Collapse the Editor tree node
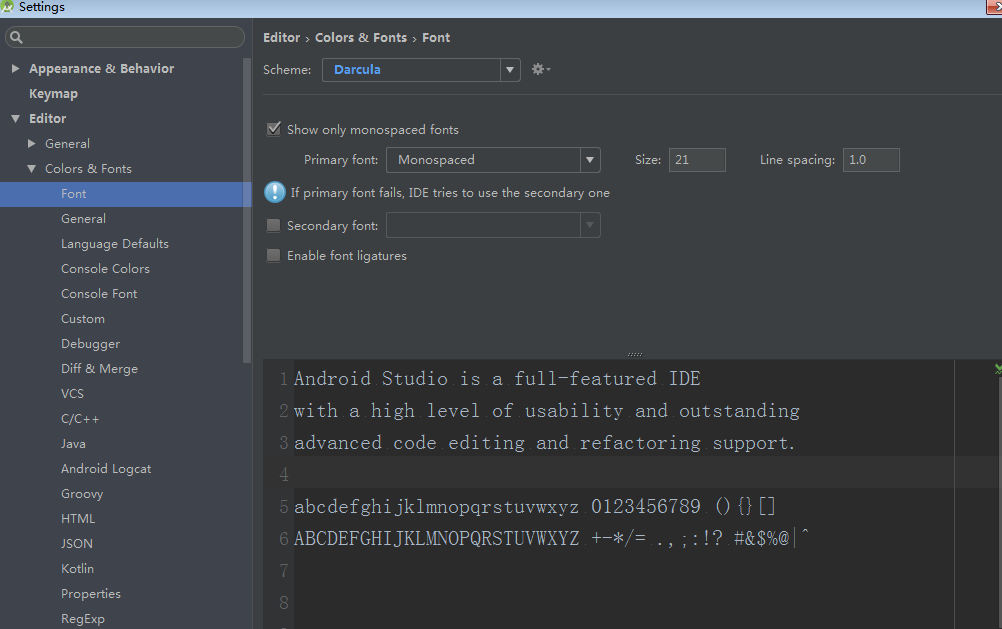 [15, 118]
